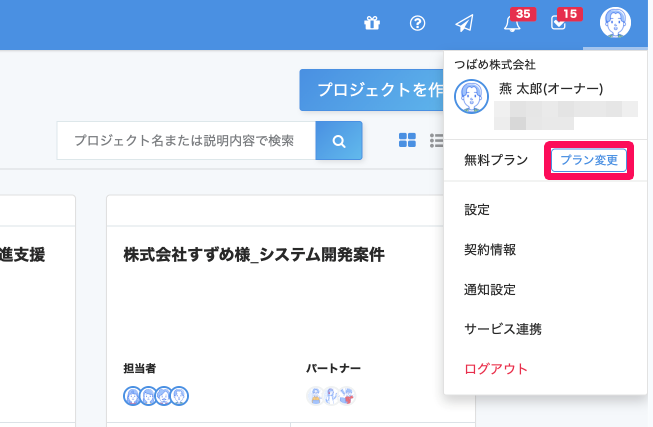The width and height of the screenshot is (653, 427).
Task: Open サービス連携 menu entry
Action: [x=503, y=329]
